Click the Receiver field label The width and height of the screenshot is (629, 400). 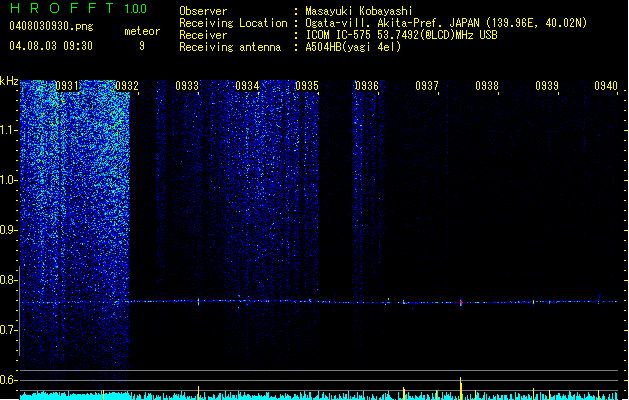tap(203, 35)
